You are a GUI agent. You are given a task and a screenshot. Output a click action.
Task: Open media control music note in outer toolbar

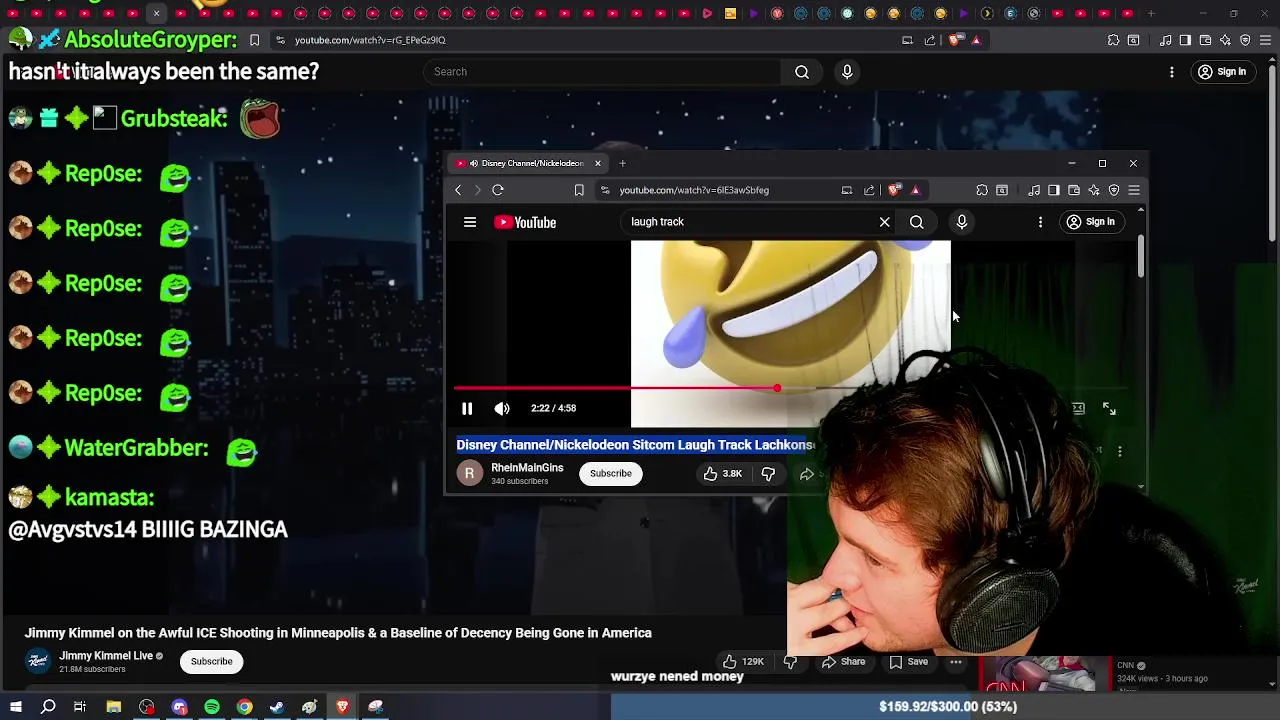(x=1166, y=40)
